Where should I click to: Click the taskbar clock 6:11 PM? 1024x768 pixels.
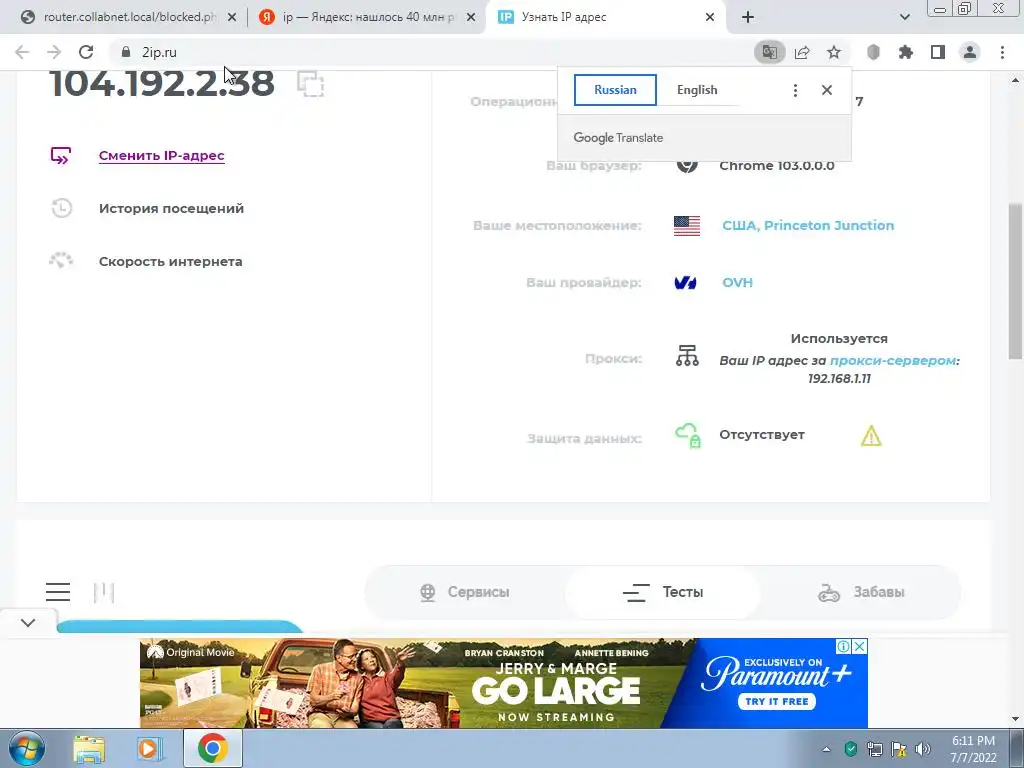pyautogui.click(x=973, y=749)
